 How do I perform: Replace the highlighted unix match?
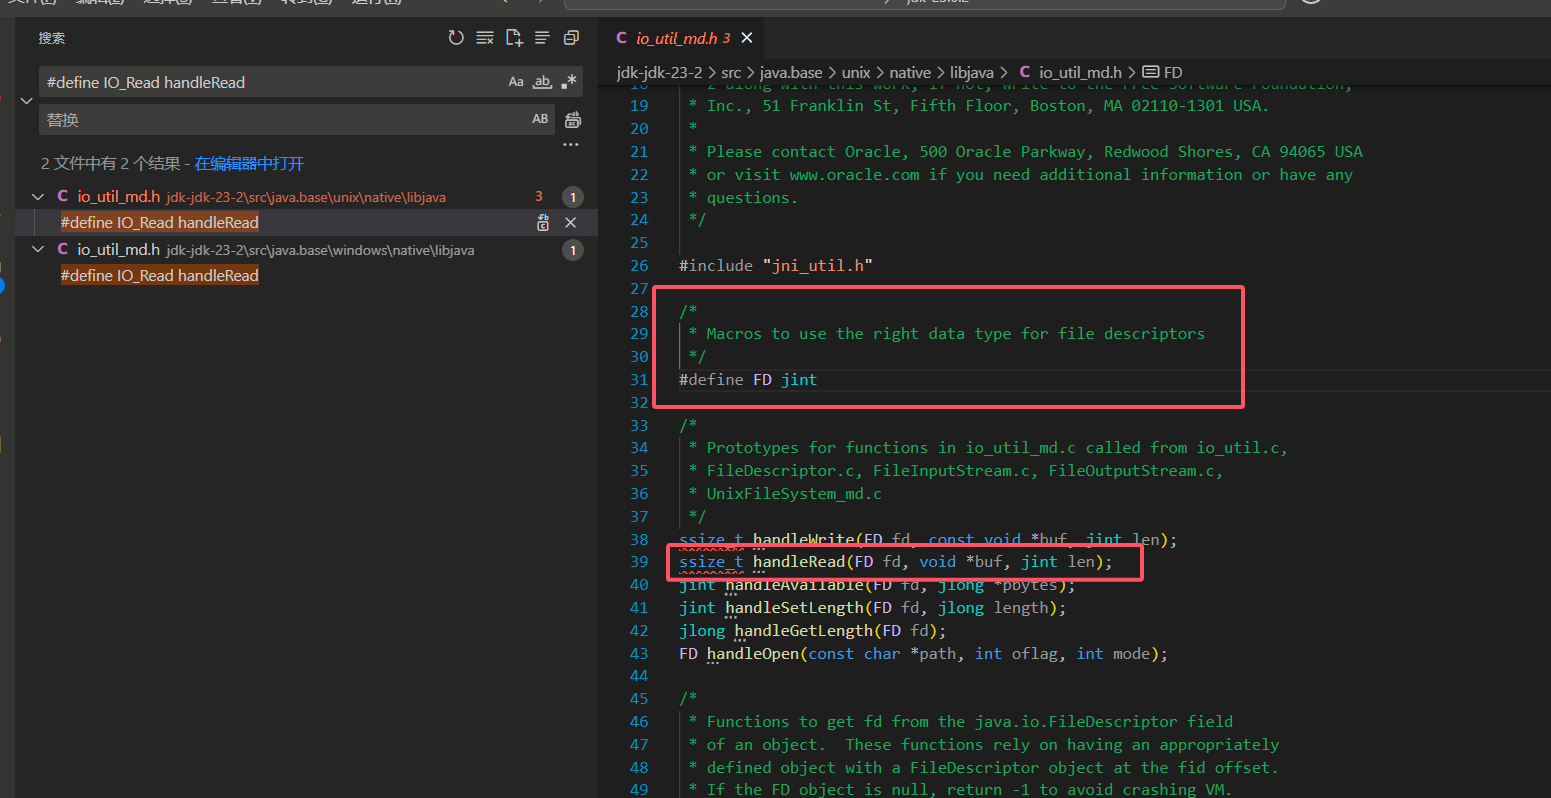pos(543,223)
